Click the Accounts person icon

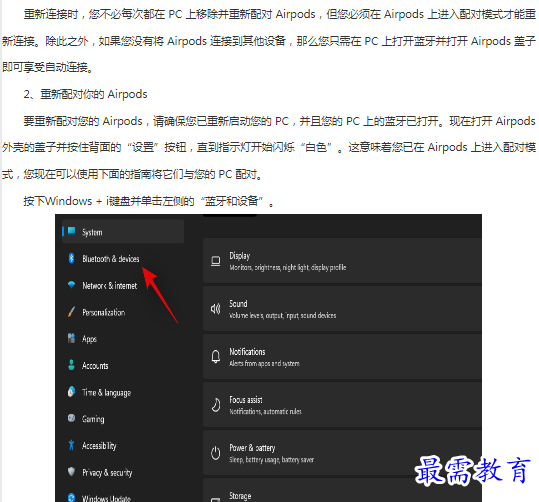(71, 365)
